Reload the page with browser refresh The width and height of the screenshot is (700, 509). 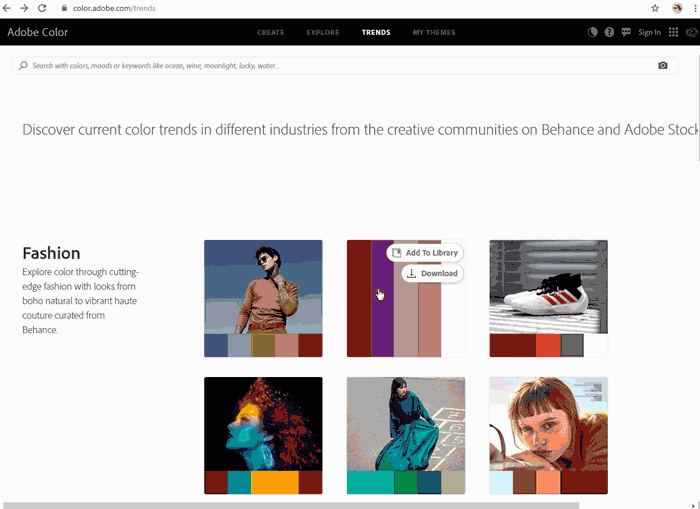point(42,8)
